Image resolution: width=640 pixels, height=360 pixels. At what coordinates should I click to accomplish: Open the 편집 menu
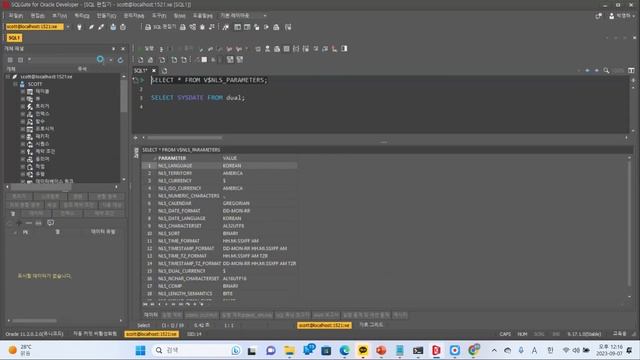pos(37,16)
